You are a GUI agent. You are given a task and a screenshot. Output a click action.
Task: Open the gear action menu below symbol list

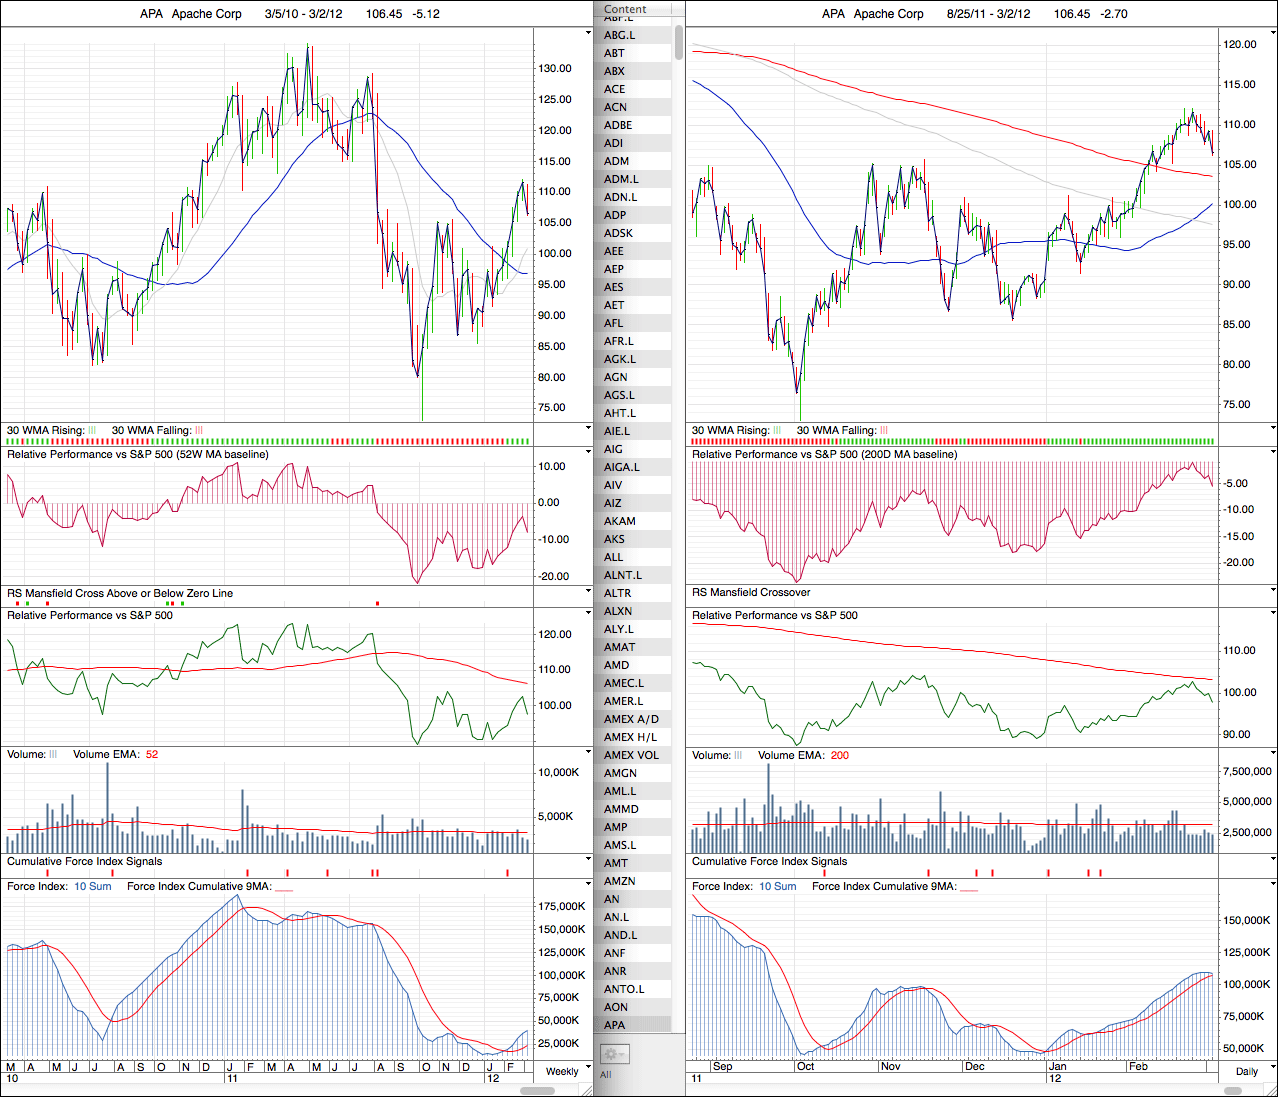pyautogui.click(x=613, y=1054)
